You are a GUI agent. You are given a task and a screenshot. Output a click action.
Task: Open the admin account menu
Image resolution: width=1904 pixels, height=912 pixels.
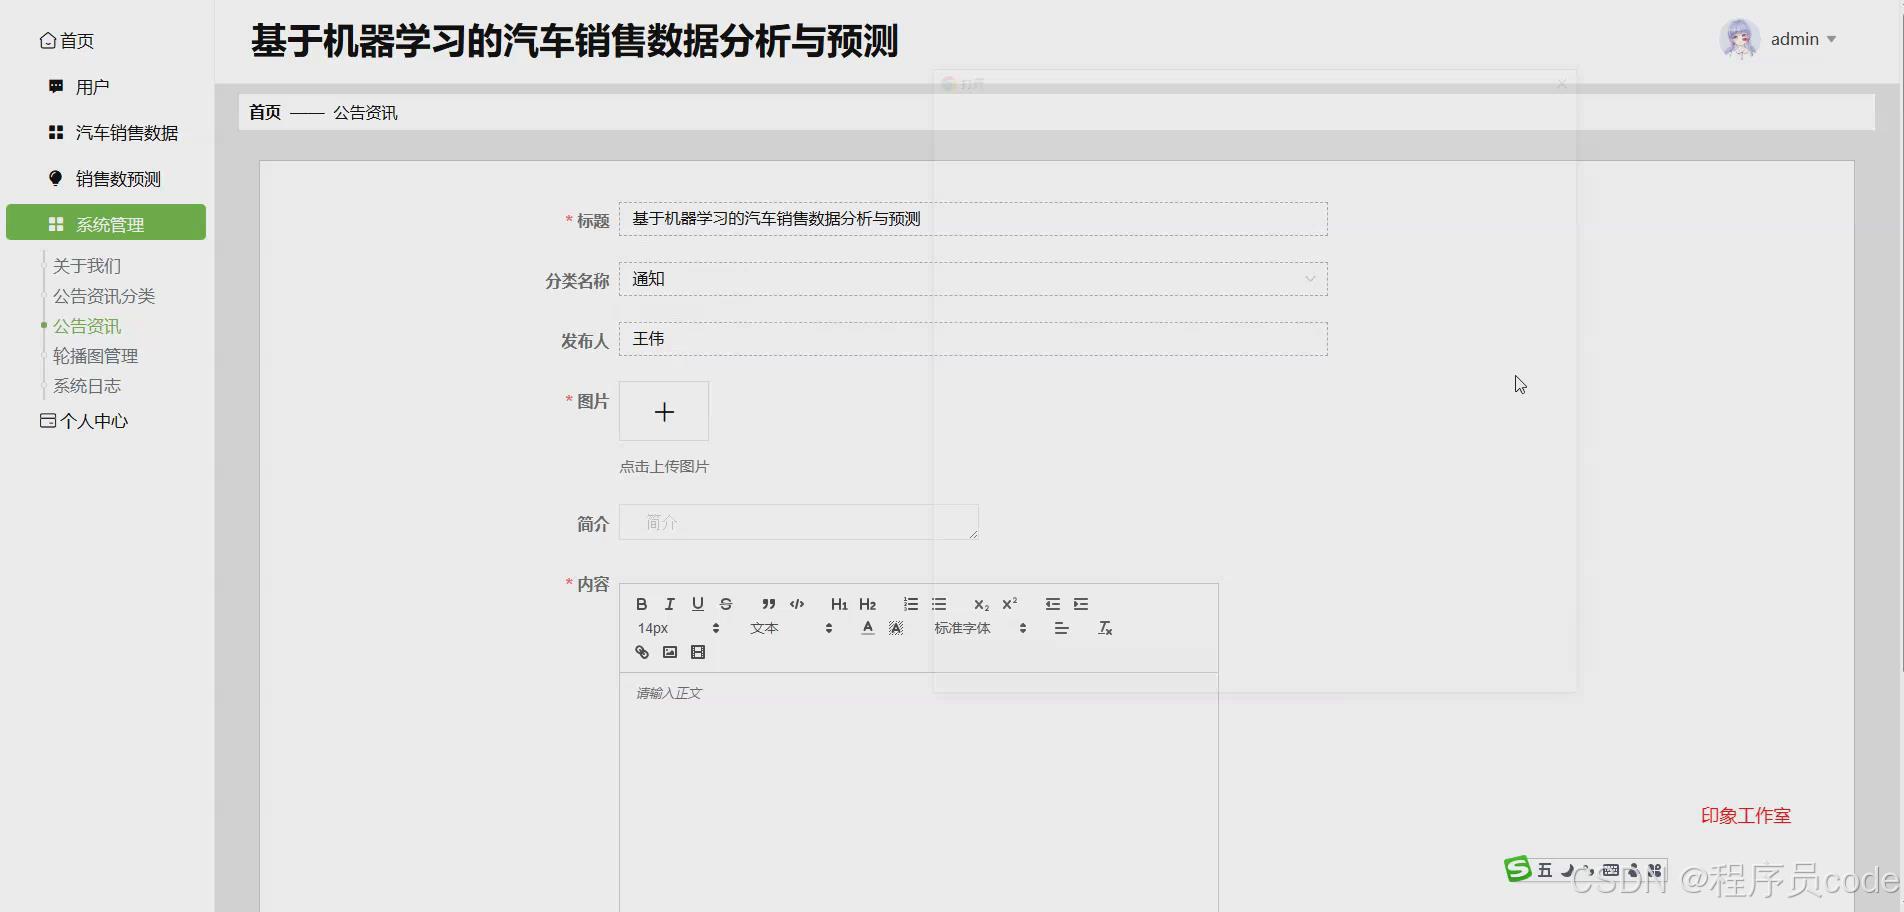1797,39
